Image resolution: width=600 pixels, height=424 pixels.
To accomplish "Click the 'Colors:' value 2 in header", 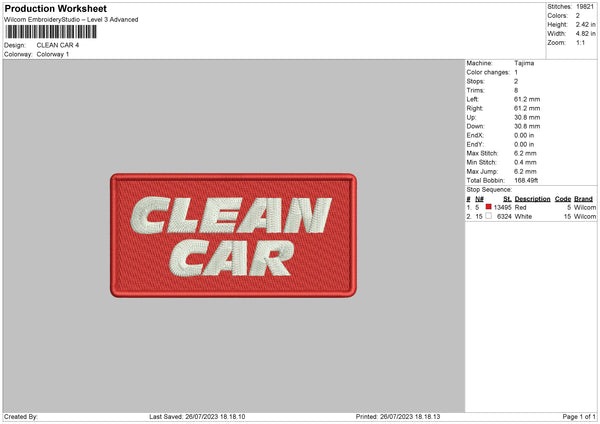I will (578, 16).
